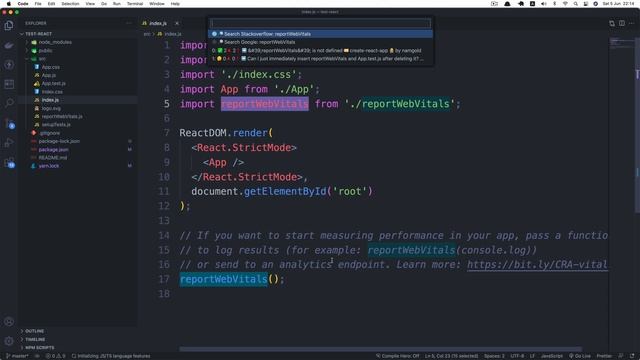Open the Accounts icon in activity bar
The image size is (640, 360).
click(9, 322)
